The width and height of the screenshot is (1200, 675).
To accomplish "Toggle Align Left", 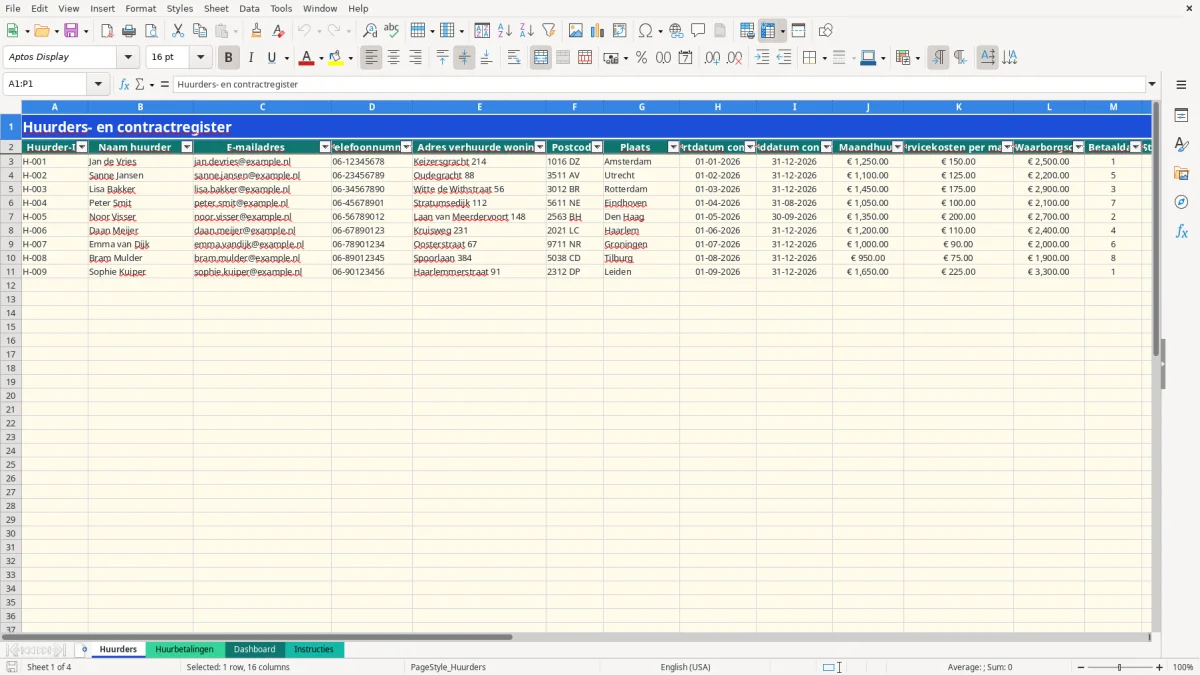I will point(372,58).
